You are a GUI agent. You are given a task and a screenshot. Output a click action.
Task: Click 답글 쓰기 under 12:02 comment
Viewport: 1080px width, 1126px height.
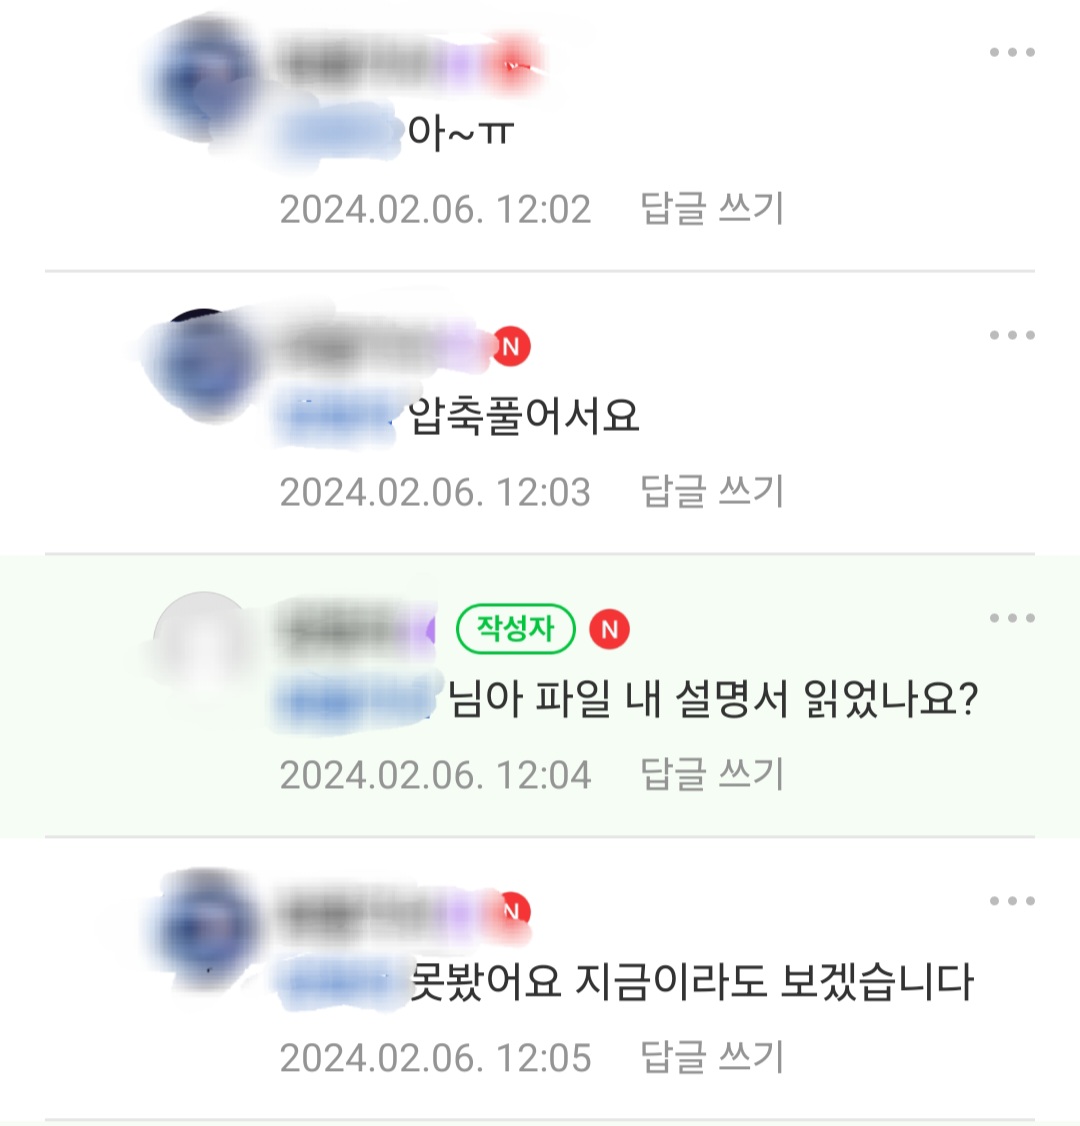711,209
